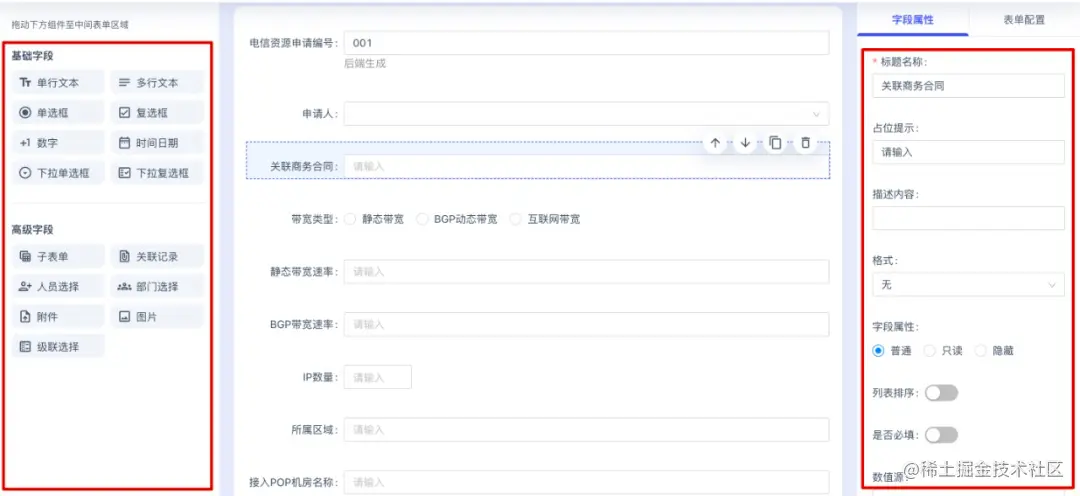Toggle the 是否必填 switch

pos(941,435)
